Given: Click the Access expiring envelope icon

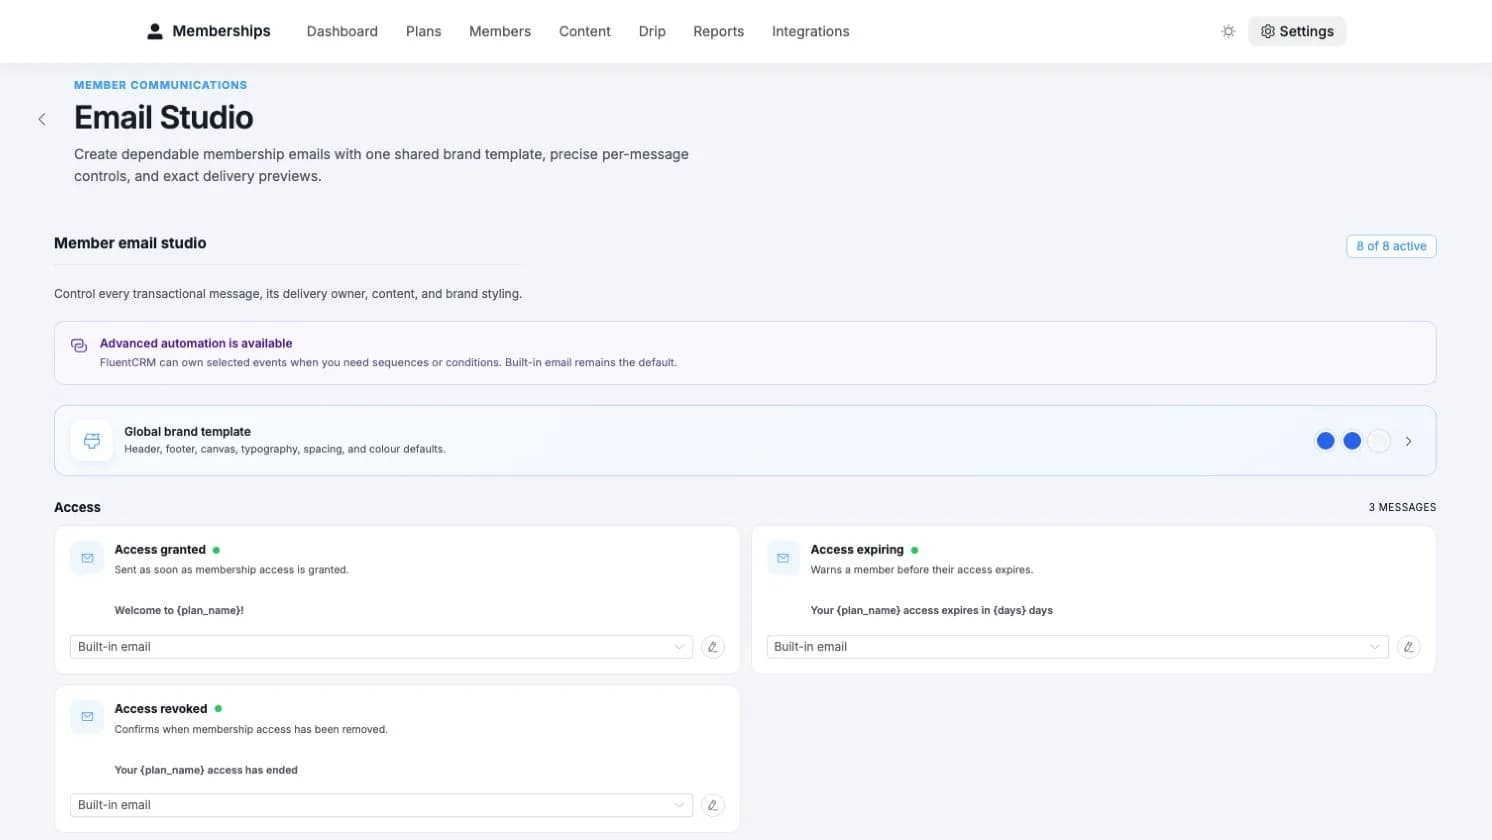Looking at the screenshot, I should pos(783,558).
